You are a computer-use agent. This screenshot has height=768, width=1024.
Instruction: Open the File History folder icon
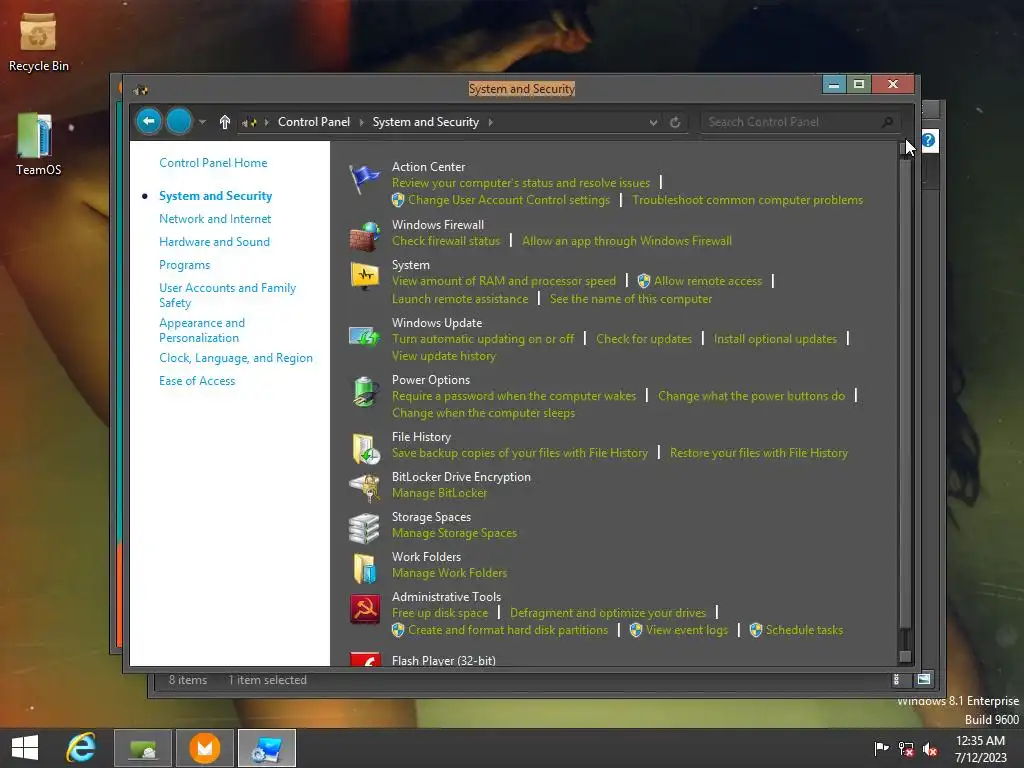tap(364, 449)
